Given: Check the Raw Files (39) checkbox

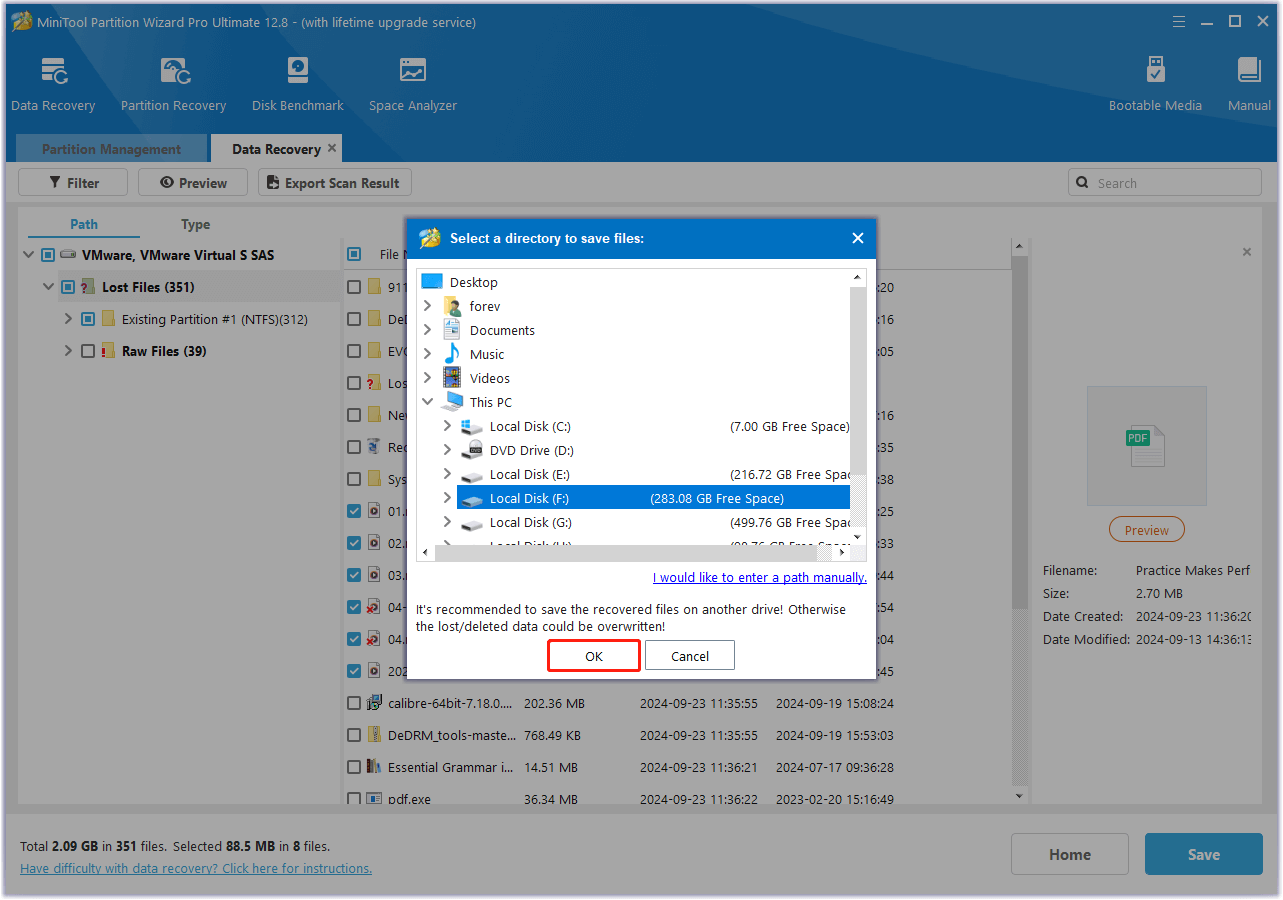Looking at the screenshot, I should point(88,351).
